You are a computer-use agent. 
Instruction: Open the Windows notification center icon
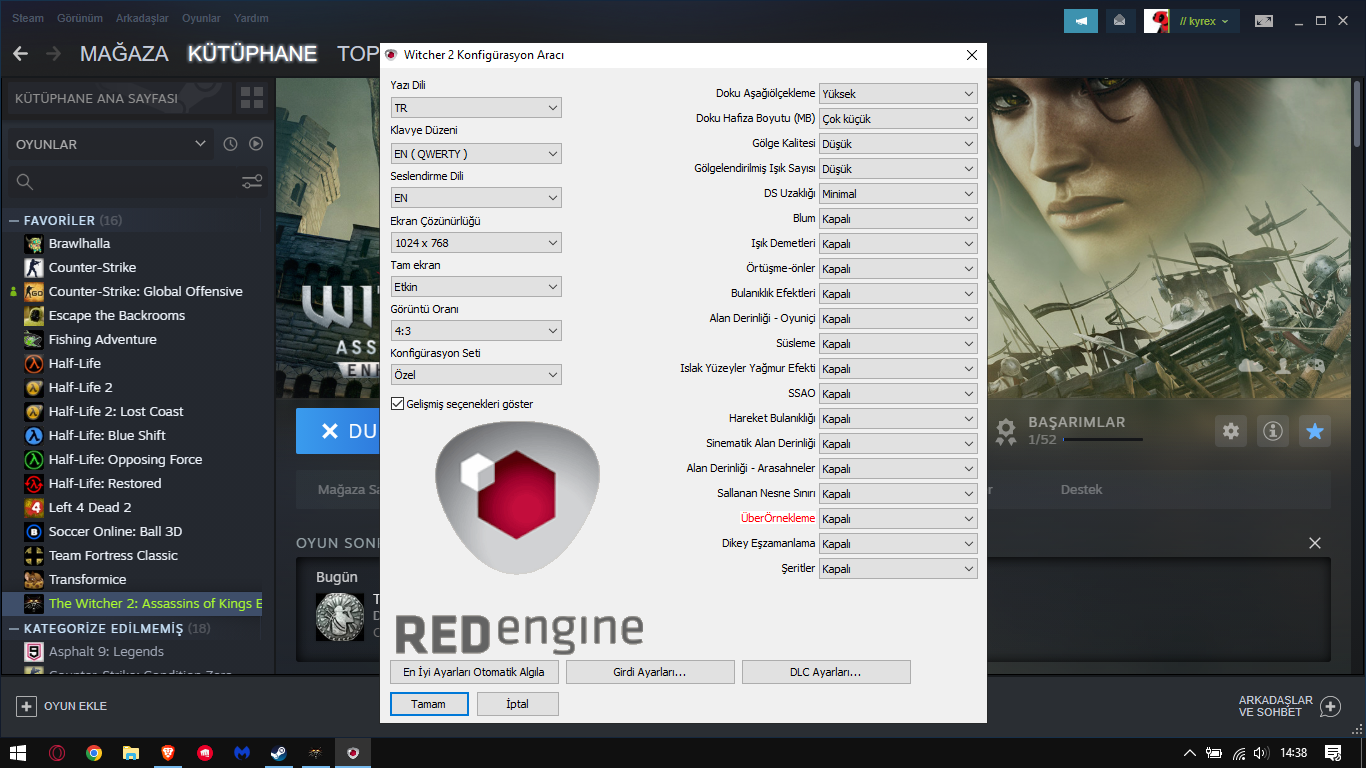pyautogui.click(x=1333, y=752)
